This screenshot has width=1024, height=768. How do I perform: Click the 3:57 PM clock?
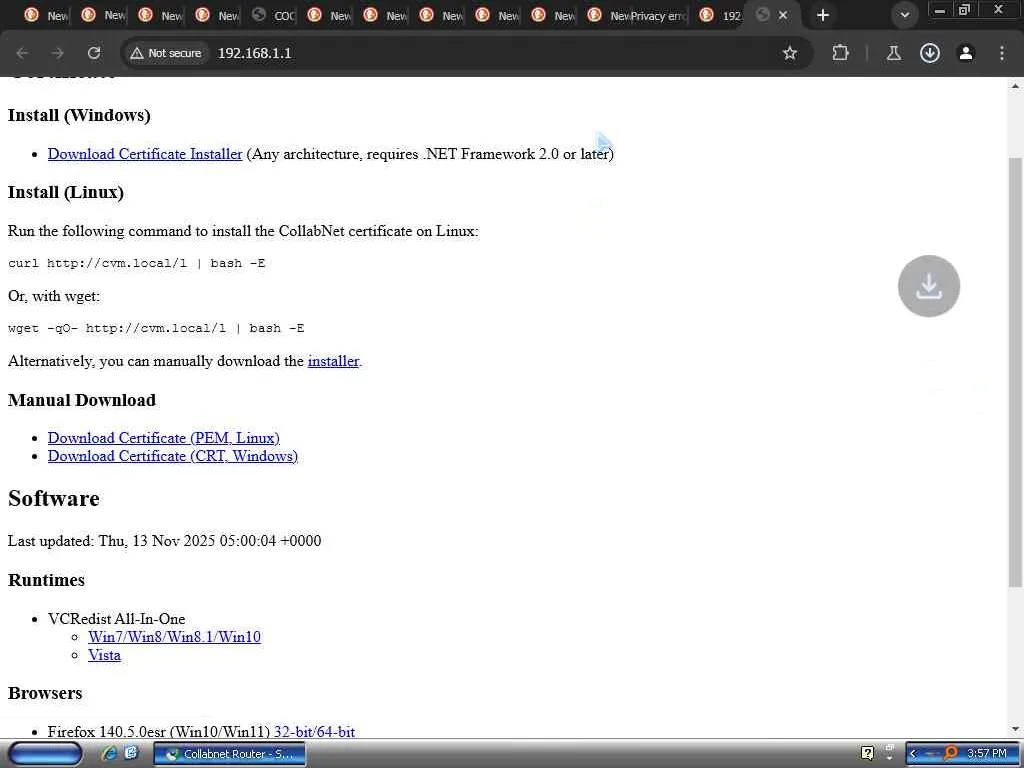click(x=987, y=754)
